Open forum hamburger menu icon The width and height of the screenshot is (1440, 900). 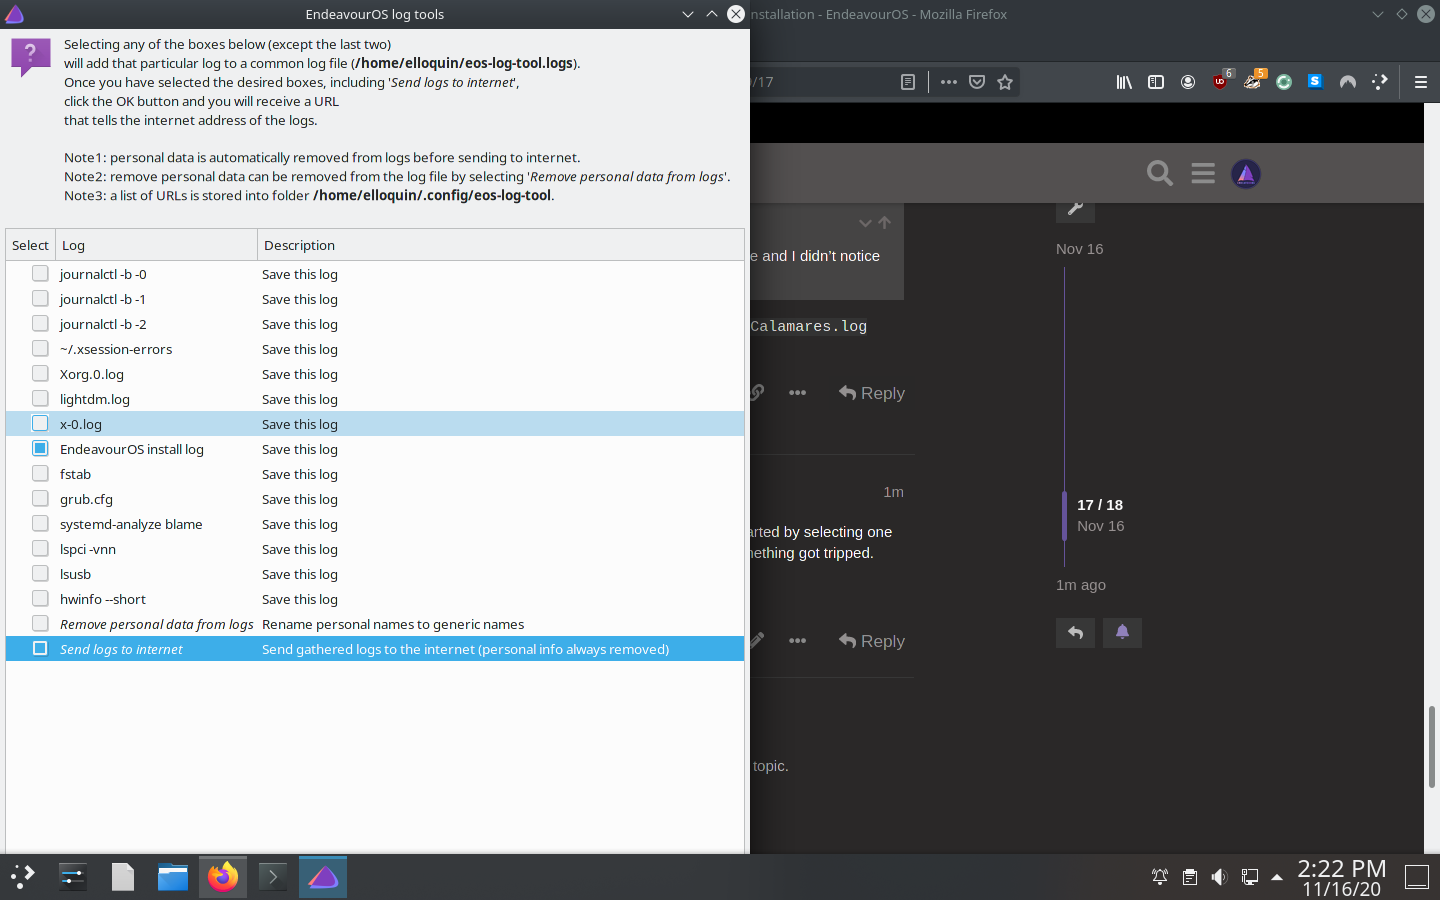pyautogui.click(x=1203, y=173)
